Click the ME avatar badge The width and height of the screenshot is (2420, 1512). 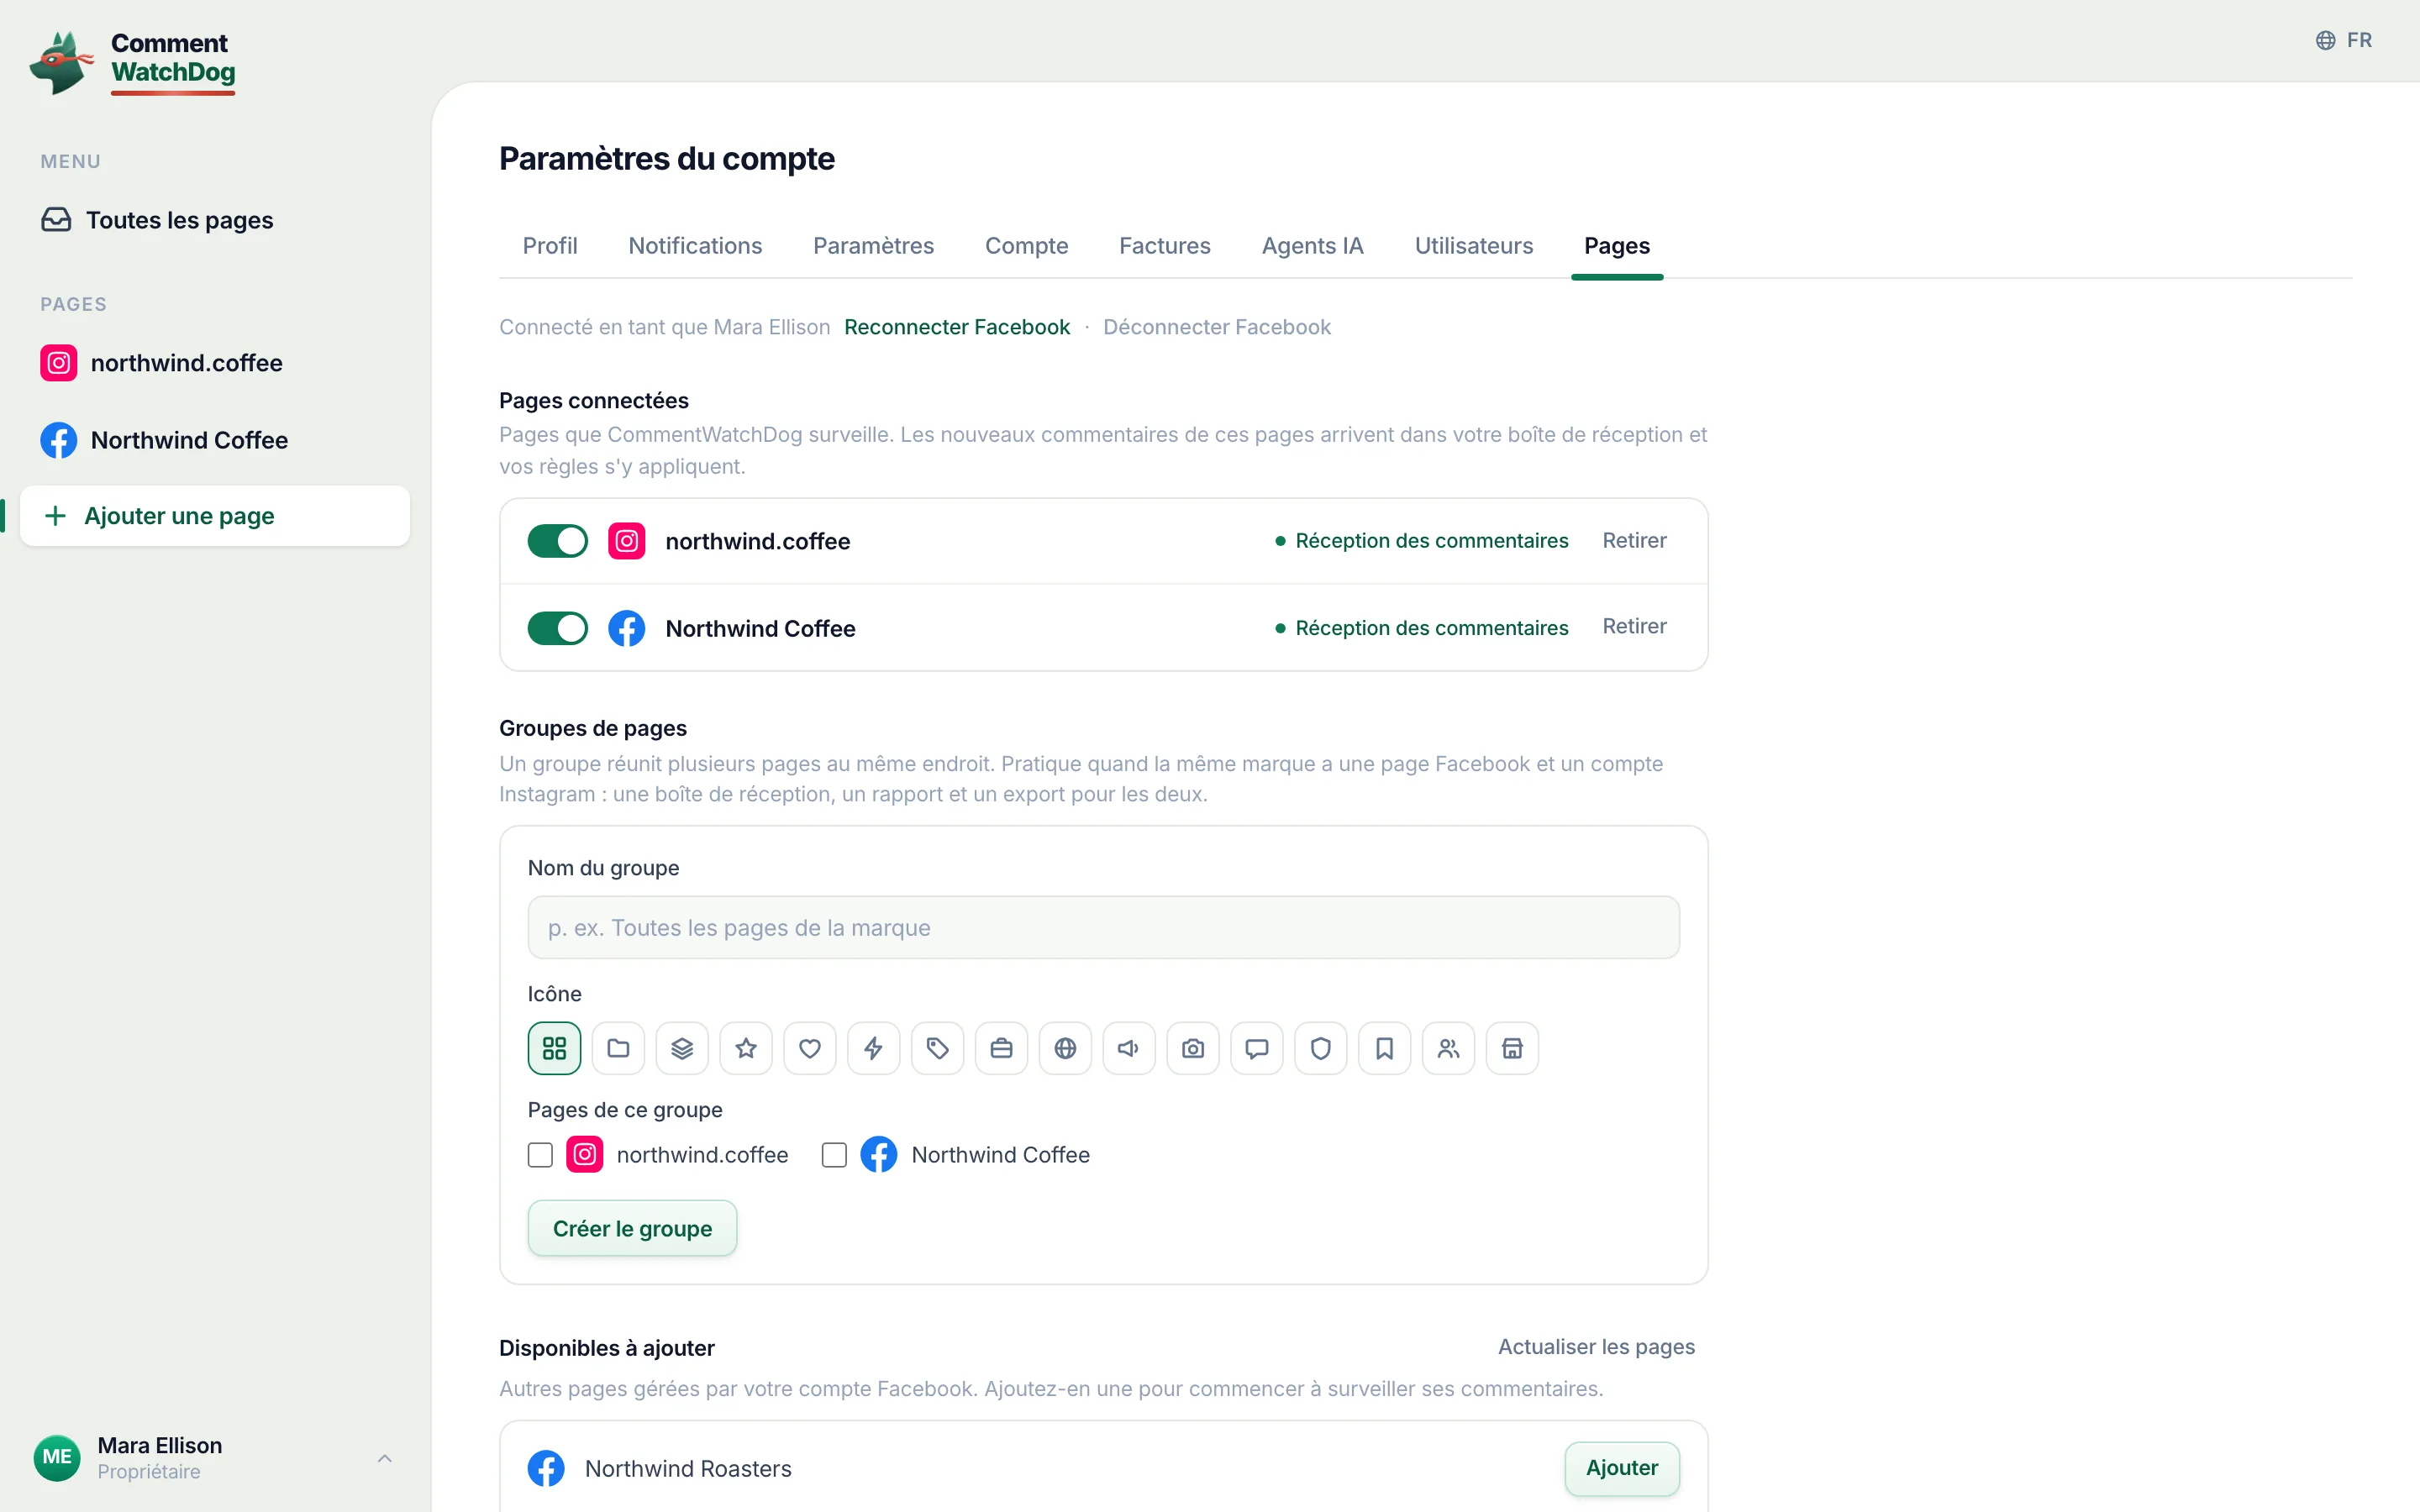tap(57, 1457)
